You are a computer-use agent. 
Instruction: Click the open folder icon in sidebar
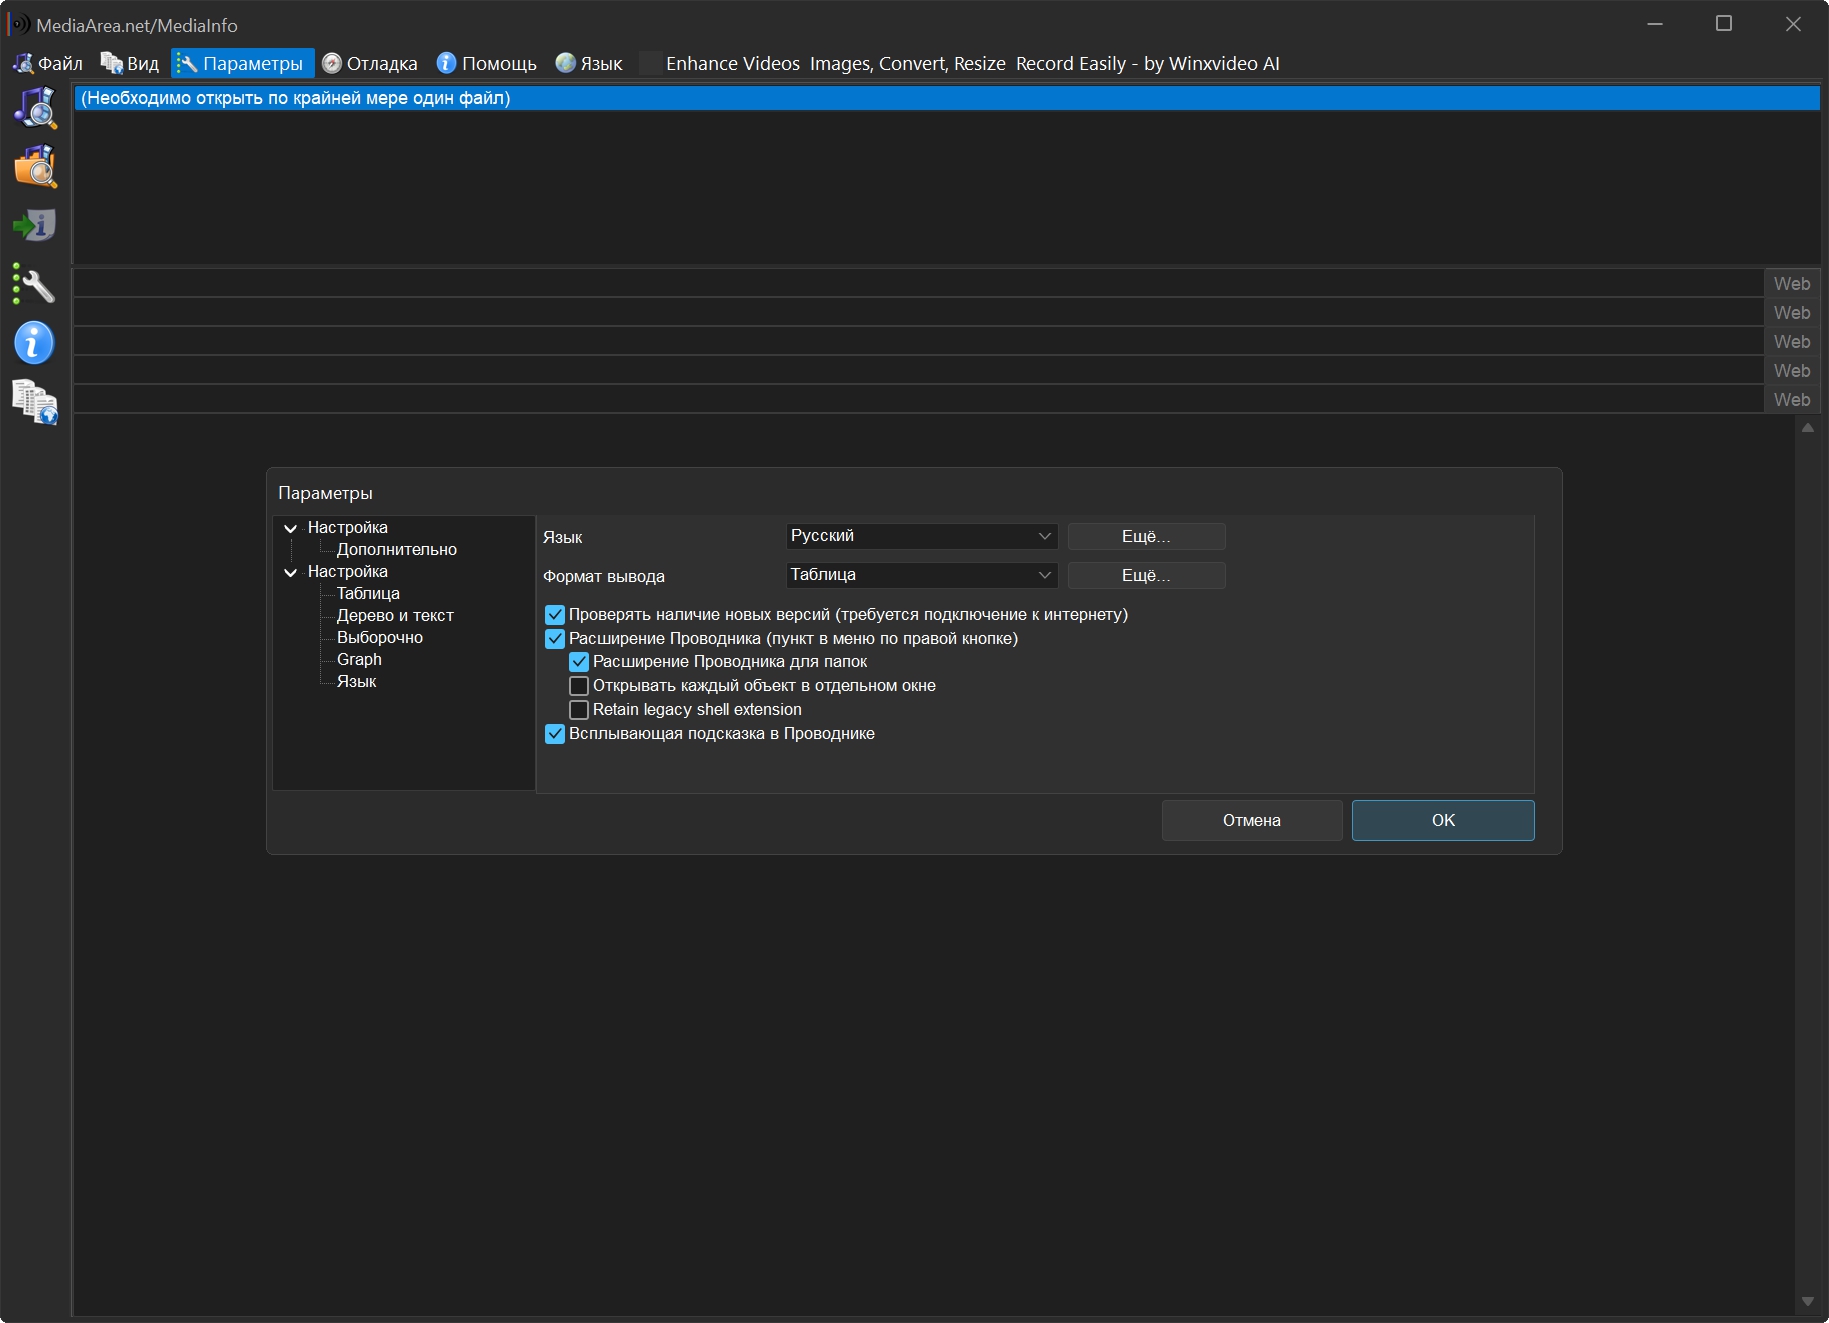pyautogui.click(x=35, y=166)
